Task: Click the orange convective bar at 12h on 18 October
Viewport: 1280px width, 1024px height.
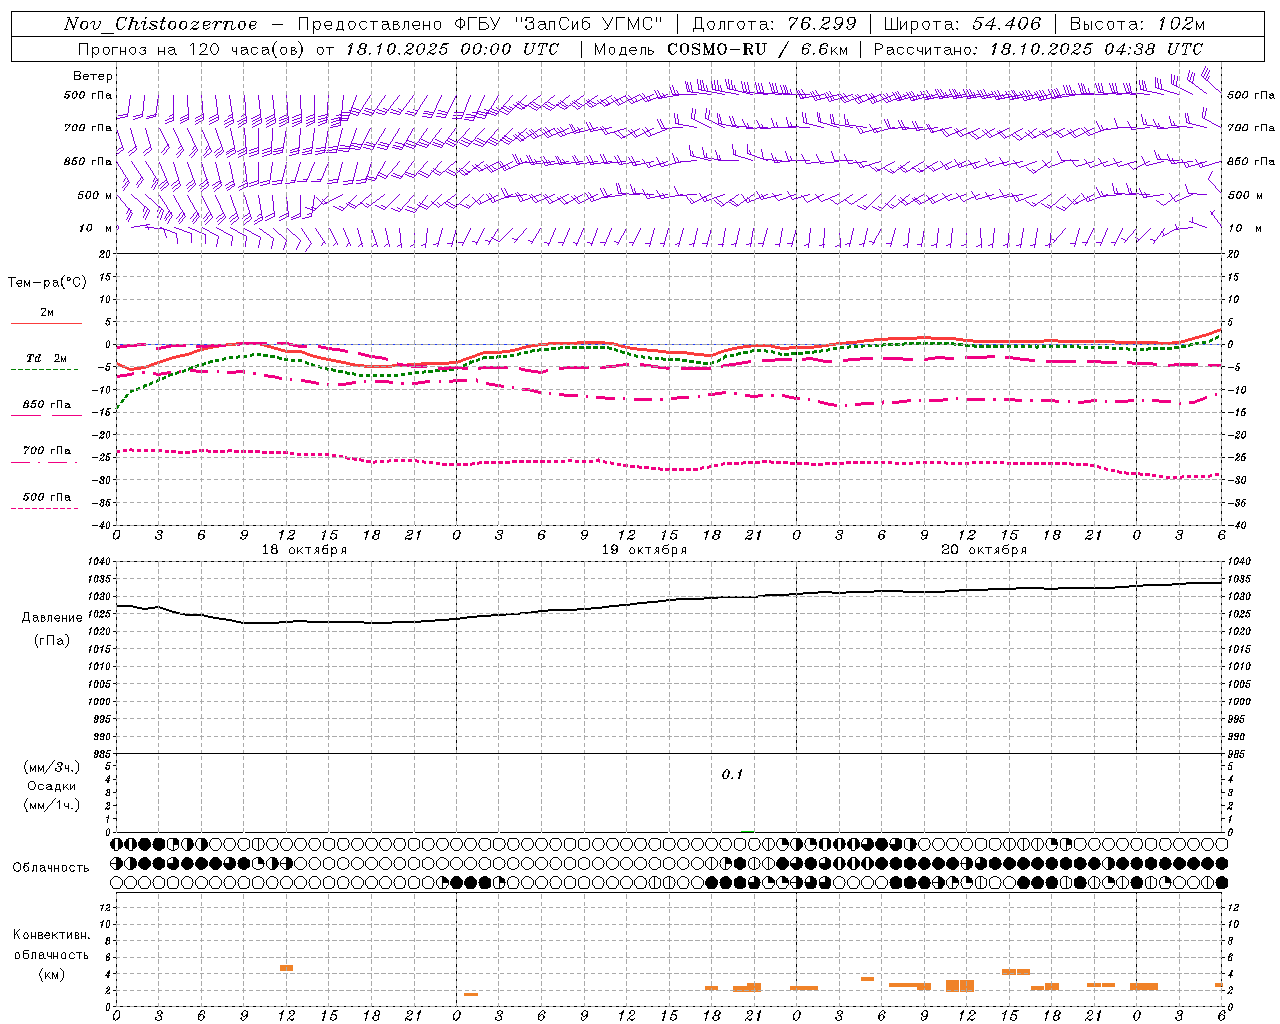Action: click(286, 968)
